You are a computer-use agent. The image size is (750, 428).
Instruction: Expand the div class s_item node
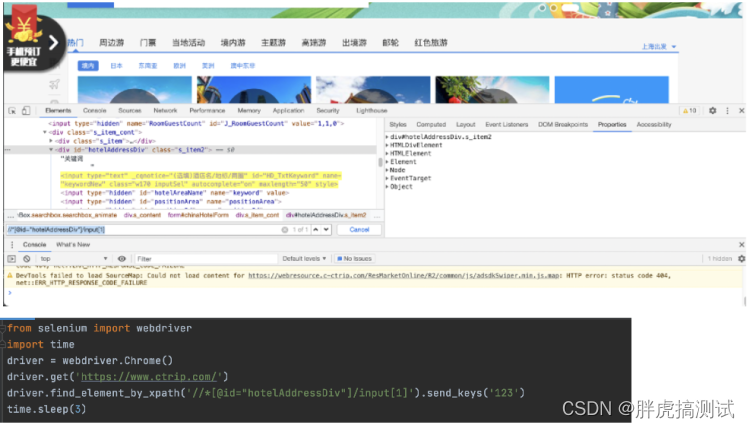tap(51, 141)
